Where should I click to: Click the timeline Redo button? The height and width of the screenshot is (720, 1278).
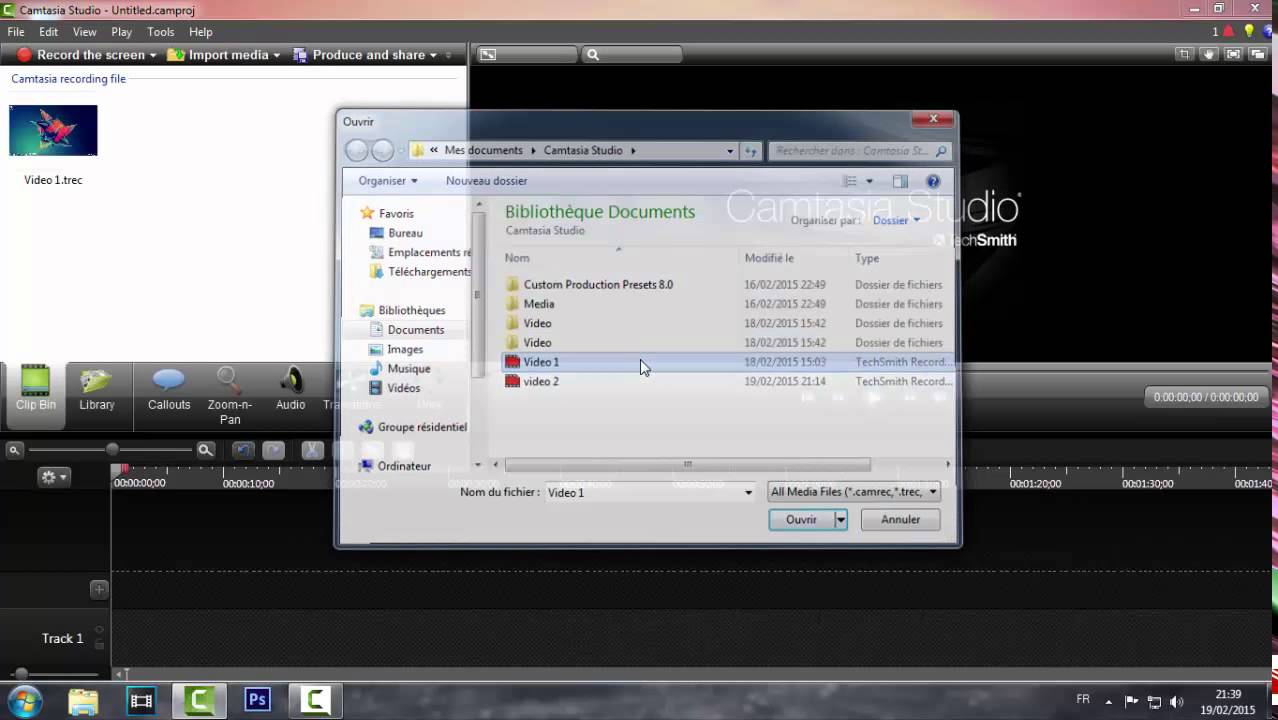pyautogui.click(x=273, y=450)
